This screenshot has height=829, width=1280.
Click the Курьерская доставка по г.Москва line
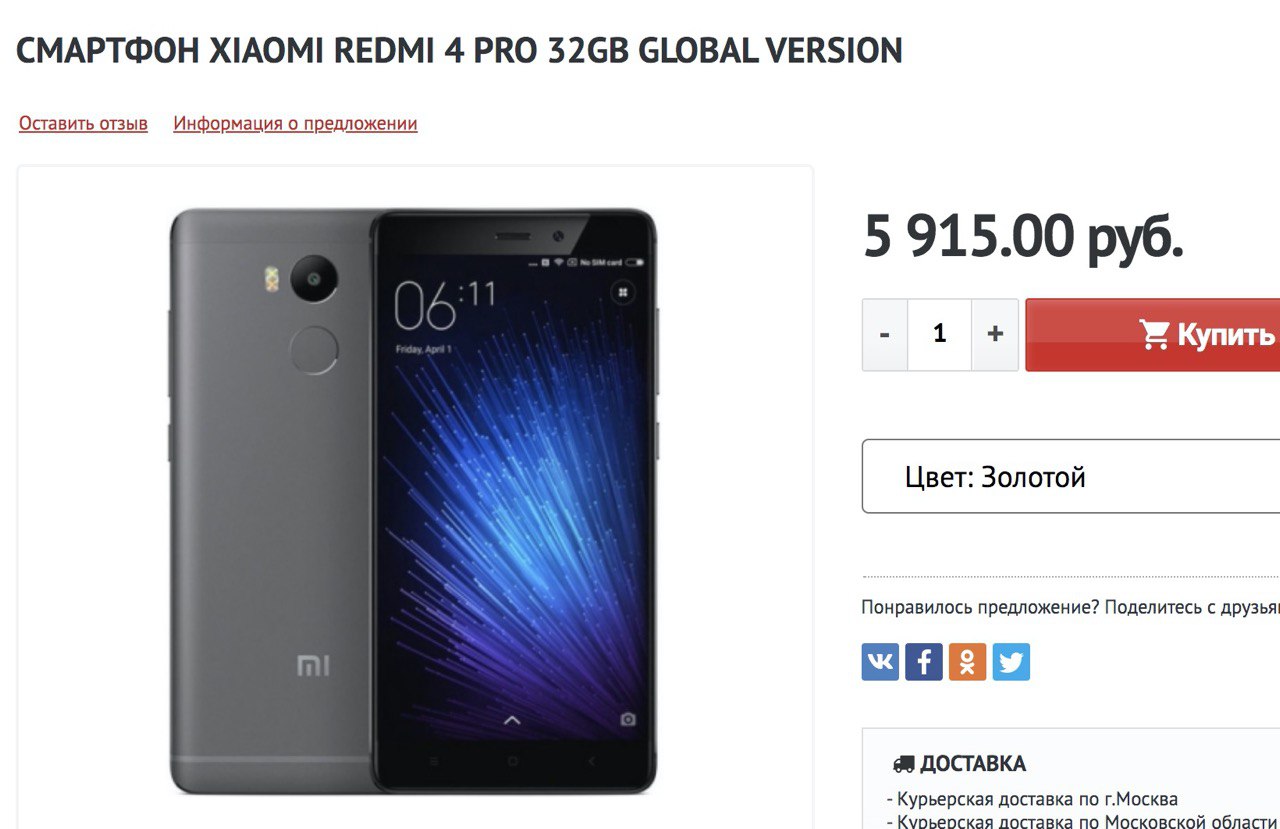click(x=1032, y=799)
